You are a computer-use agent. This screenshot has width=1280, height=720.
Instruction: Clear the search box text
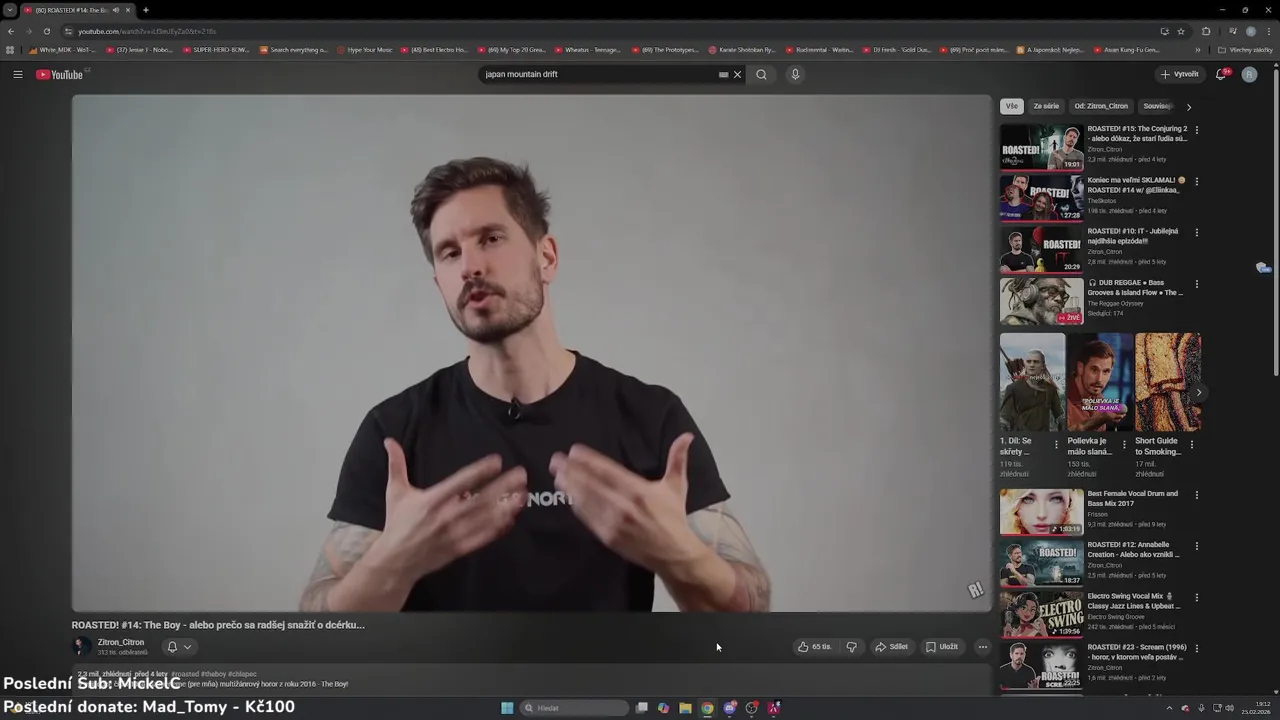point(738,74)
